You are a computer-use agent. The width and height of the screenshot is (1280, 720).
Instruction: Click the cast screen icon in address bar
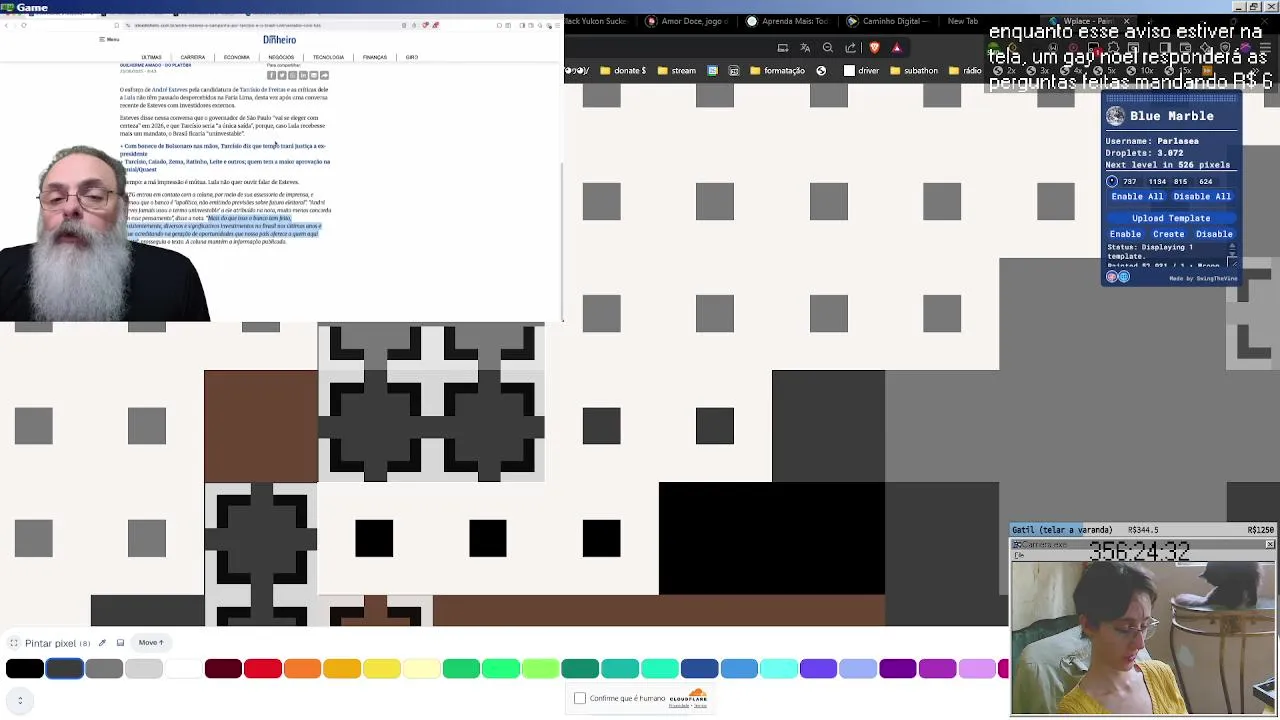pyautogui.click(x=783, y=47)
